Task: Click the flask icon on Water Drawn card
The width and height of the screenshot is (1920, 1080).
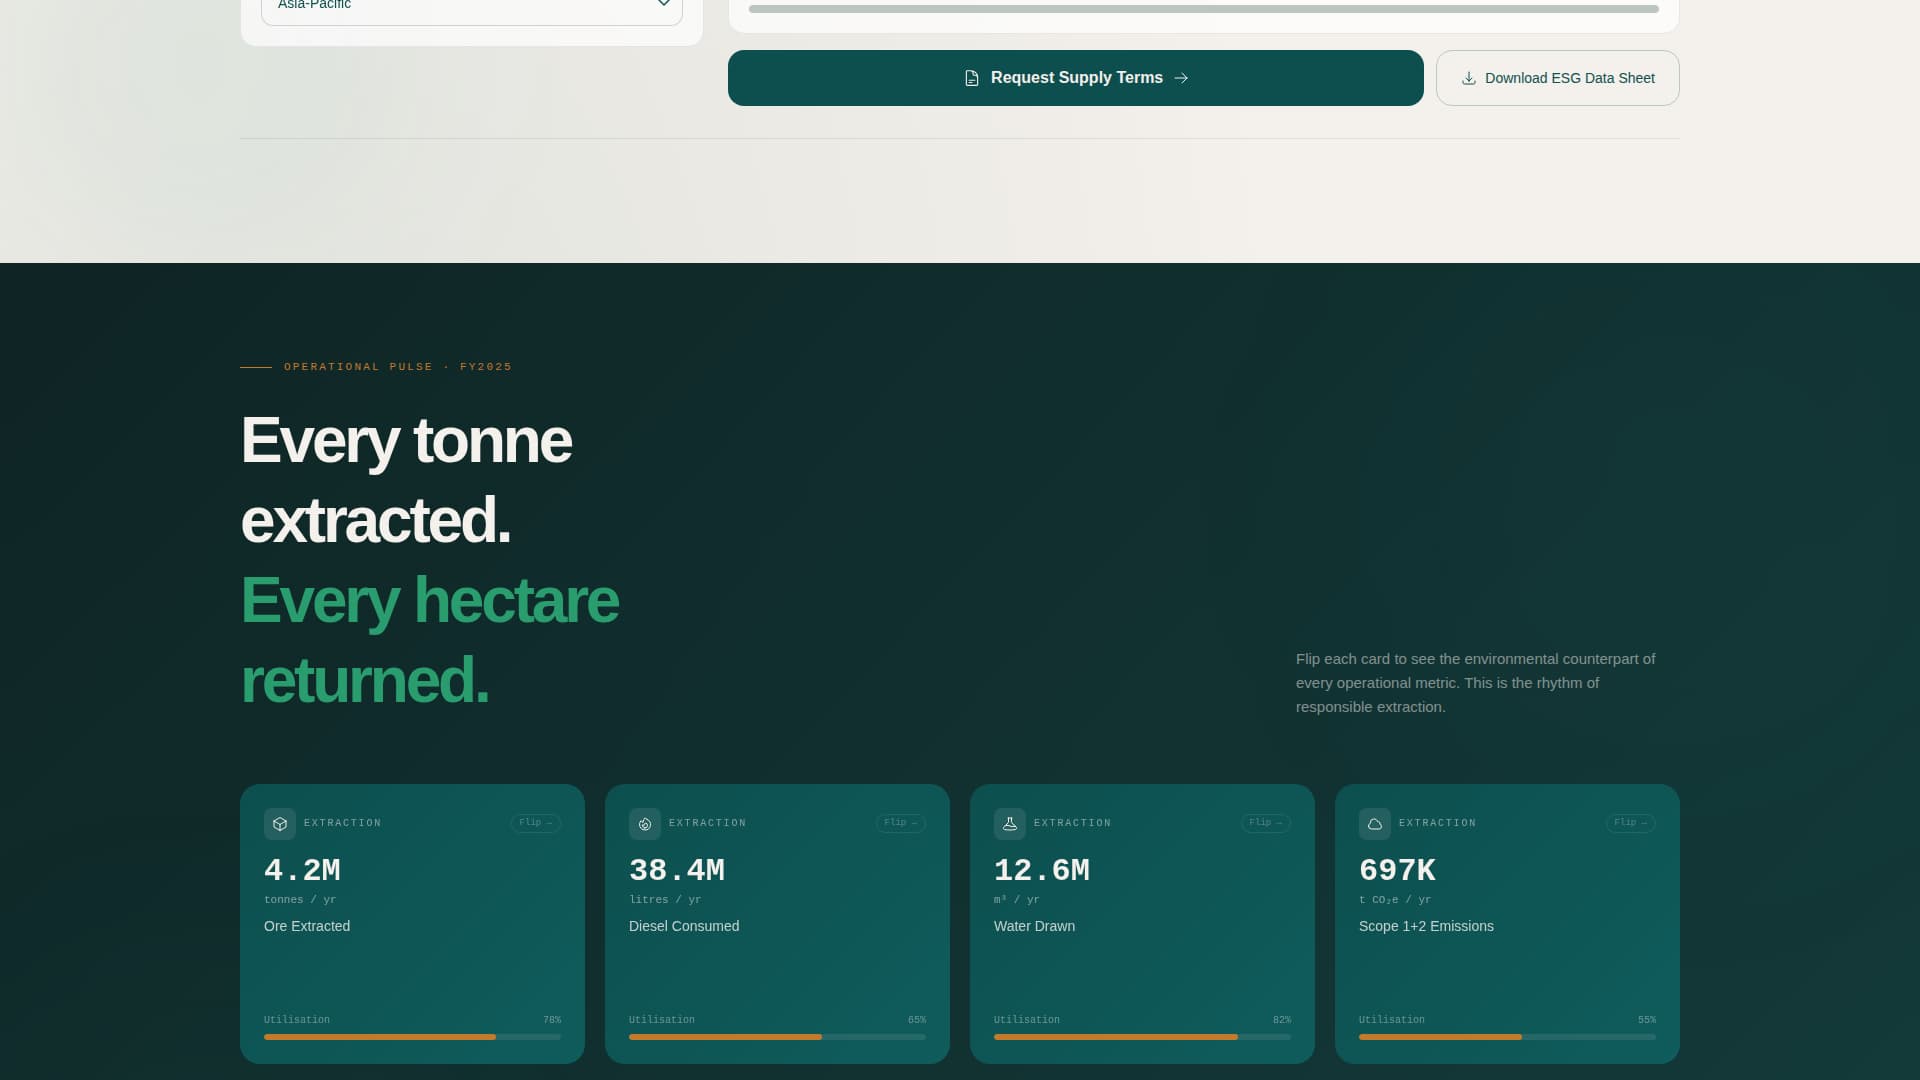Action: (x=1010, y=824)
